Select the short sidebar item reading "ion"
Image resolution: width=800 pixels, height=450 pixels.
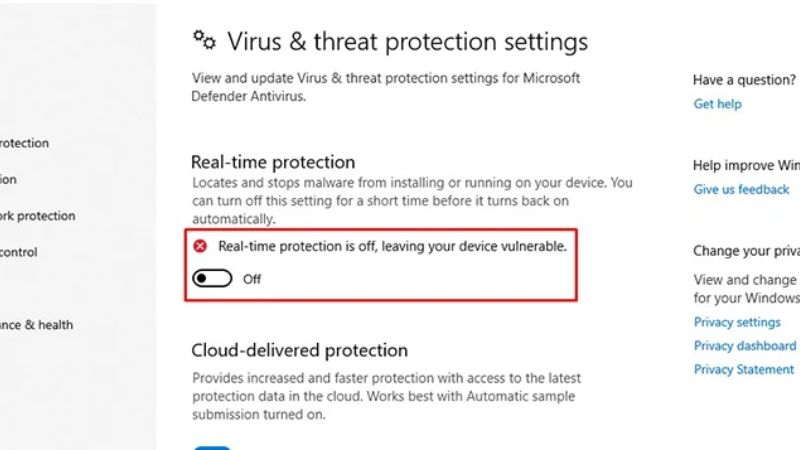click(8, 180)
